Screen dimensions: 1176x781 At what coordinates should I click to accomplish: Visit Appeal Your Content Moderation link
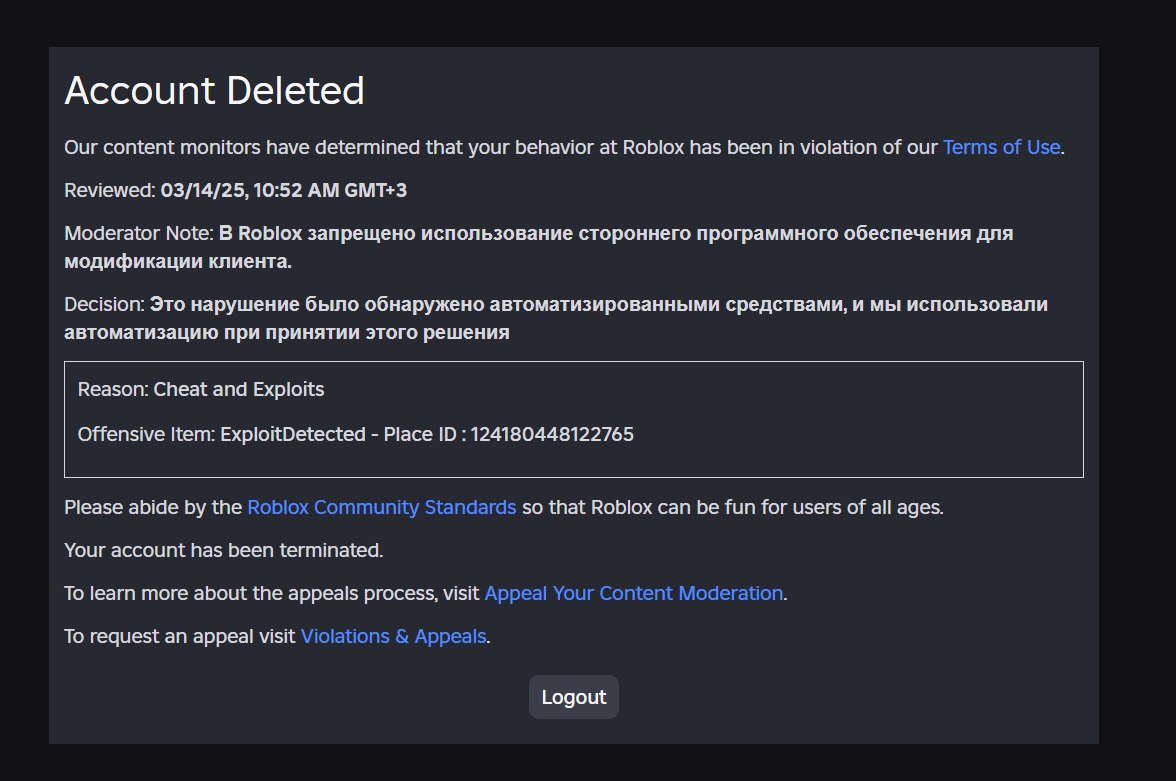[x=634, y=593]
